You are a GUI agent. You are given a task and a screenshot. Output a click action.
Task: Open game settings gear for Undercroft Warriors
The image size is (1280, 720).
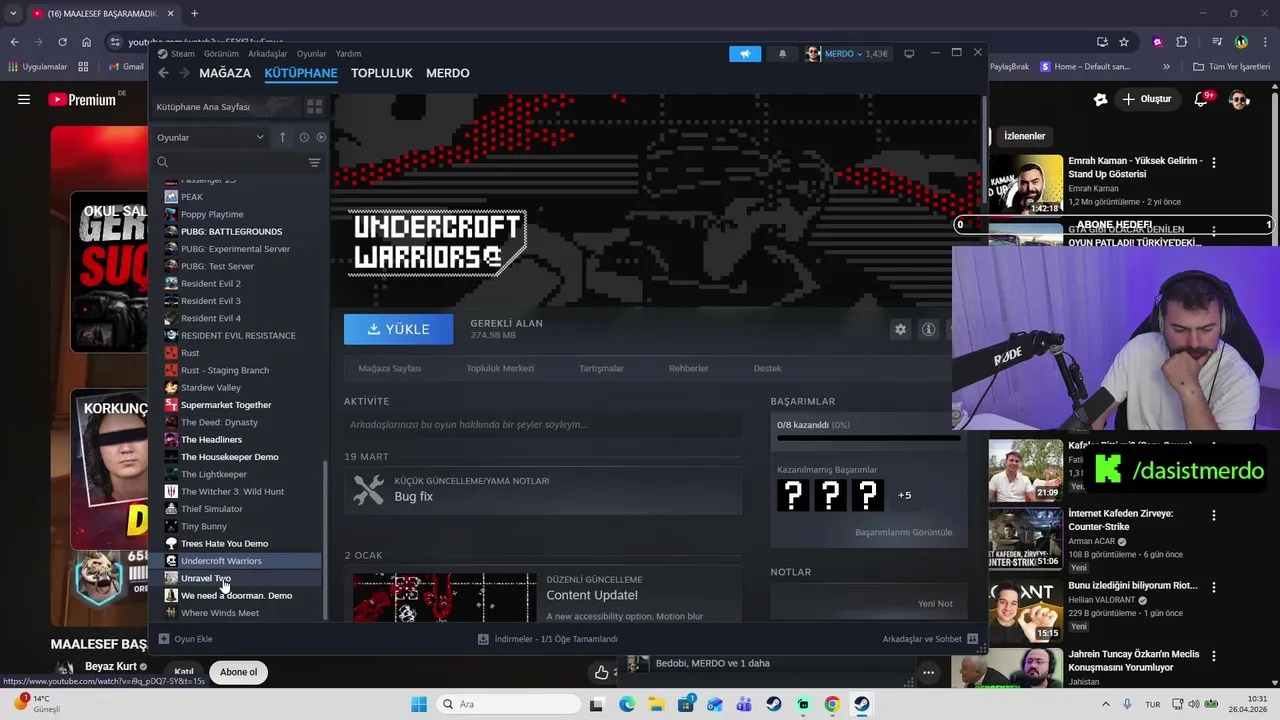point(900,329)
